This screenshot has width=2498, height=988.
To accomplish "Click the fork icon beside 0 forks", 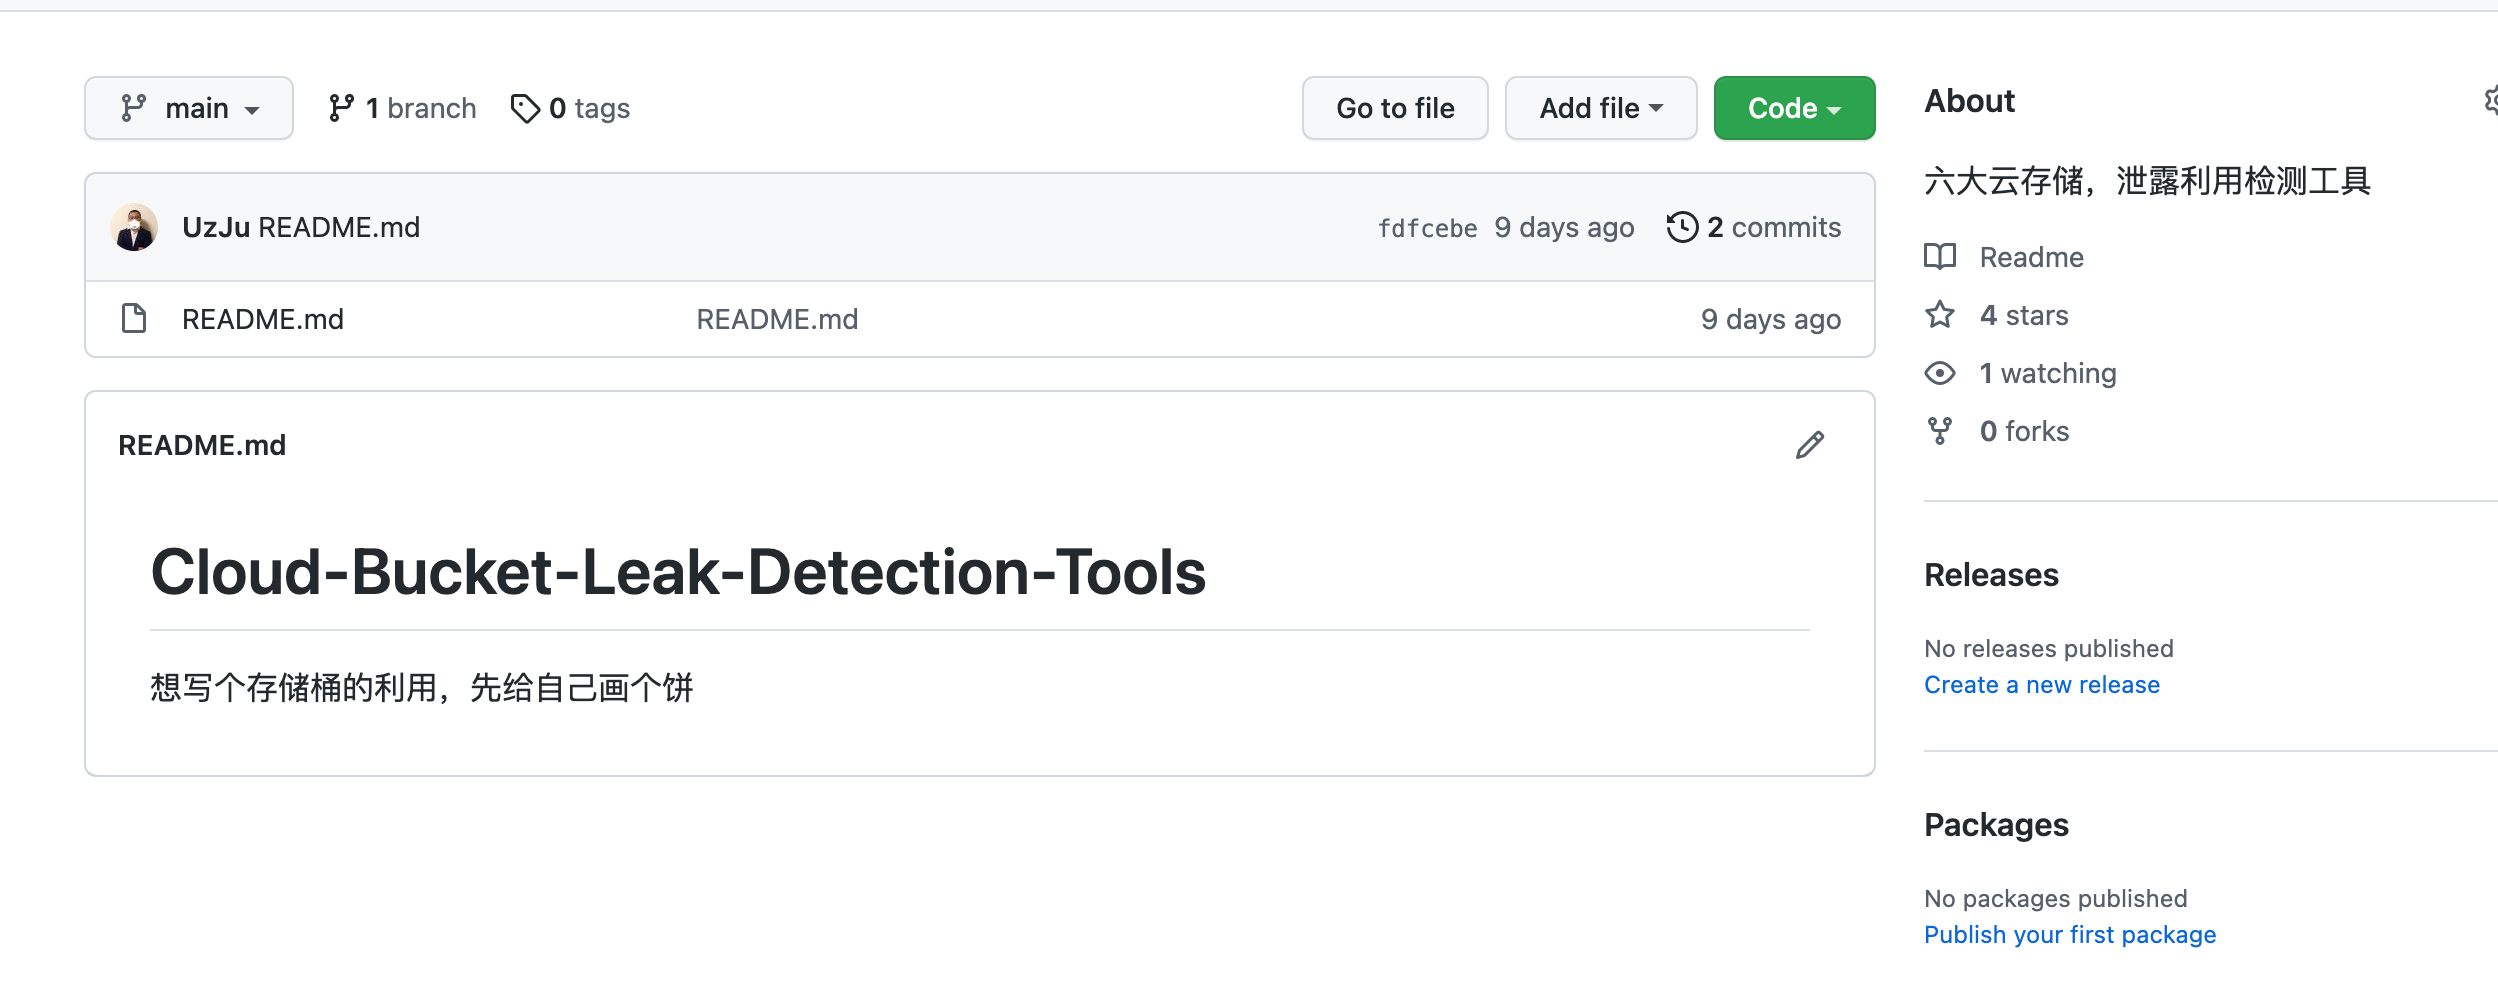I will coord(1940,431).
